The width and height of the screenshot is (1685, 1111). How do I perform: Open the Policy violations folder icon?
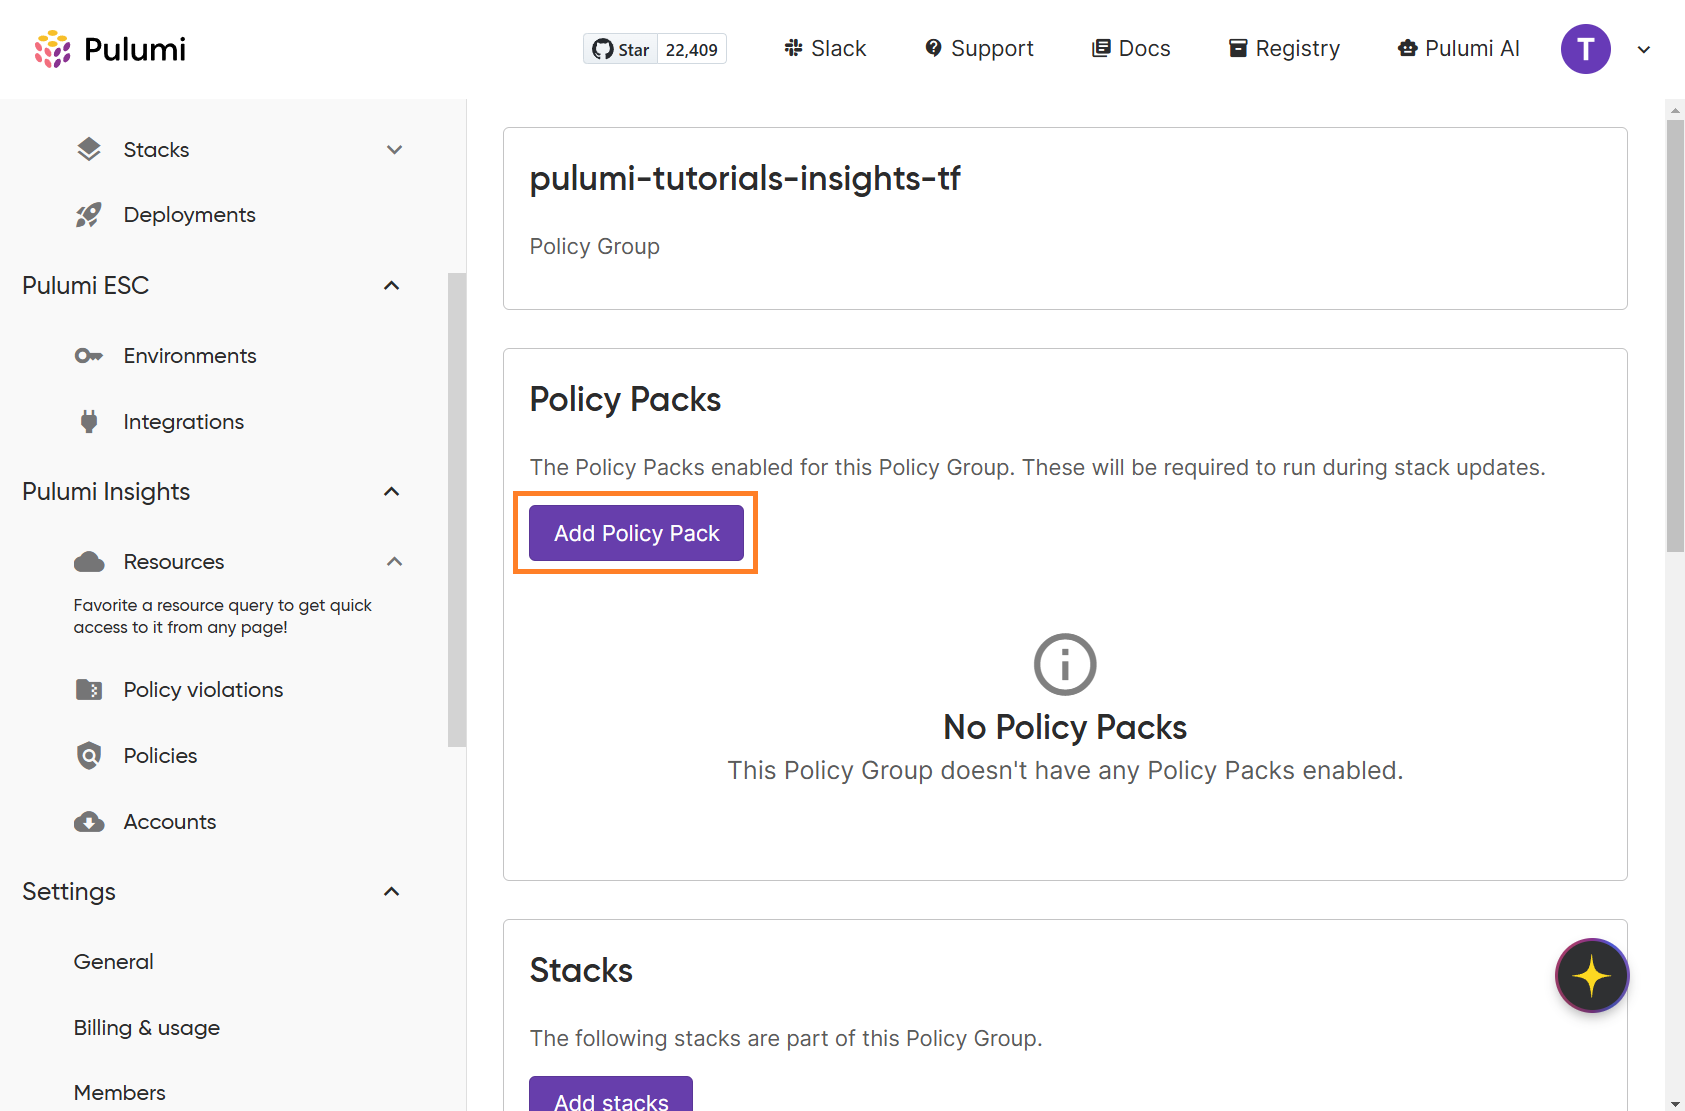pos(89,690)
